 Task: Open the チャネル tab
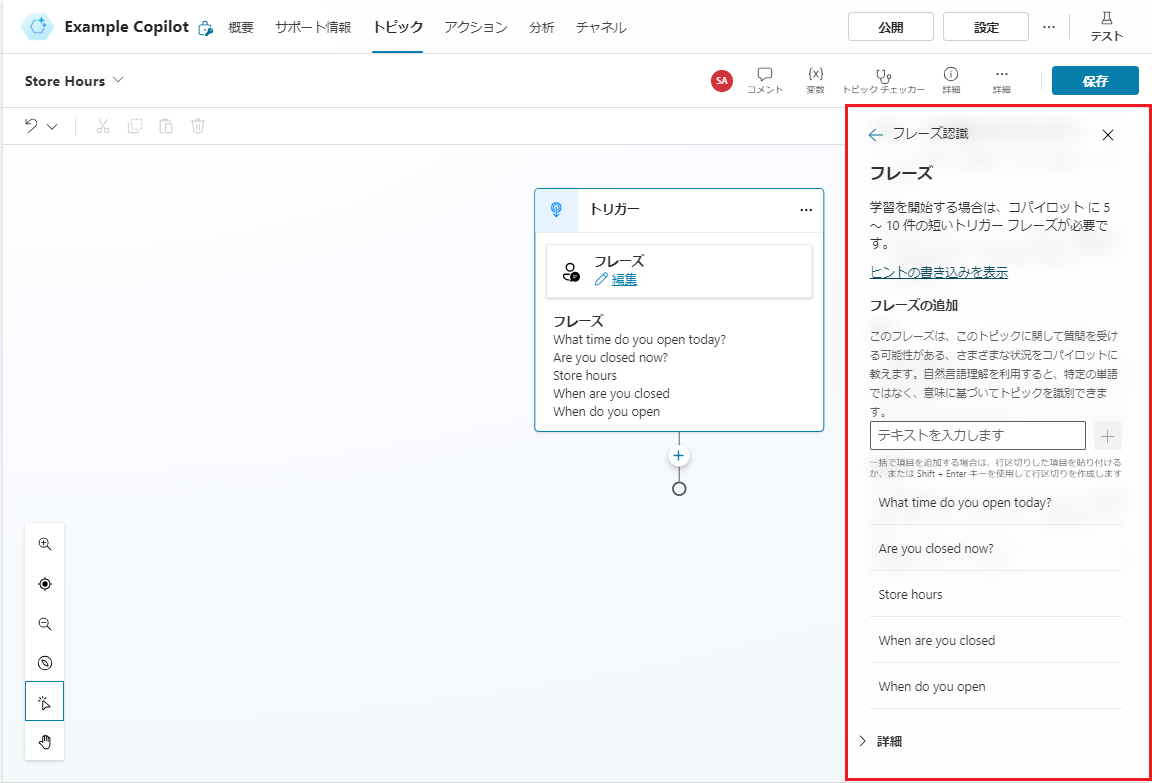click(x=601, y=27)
